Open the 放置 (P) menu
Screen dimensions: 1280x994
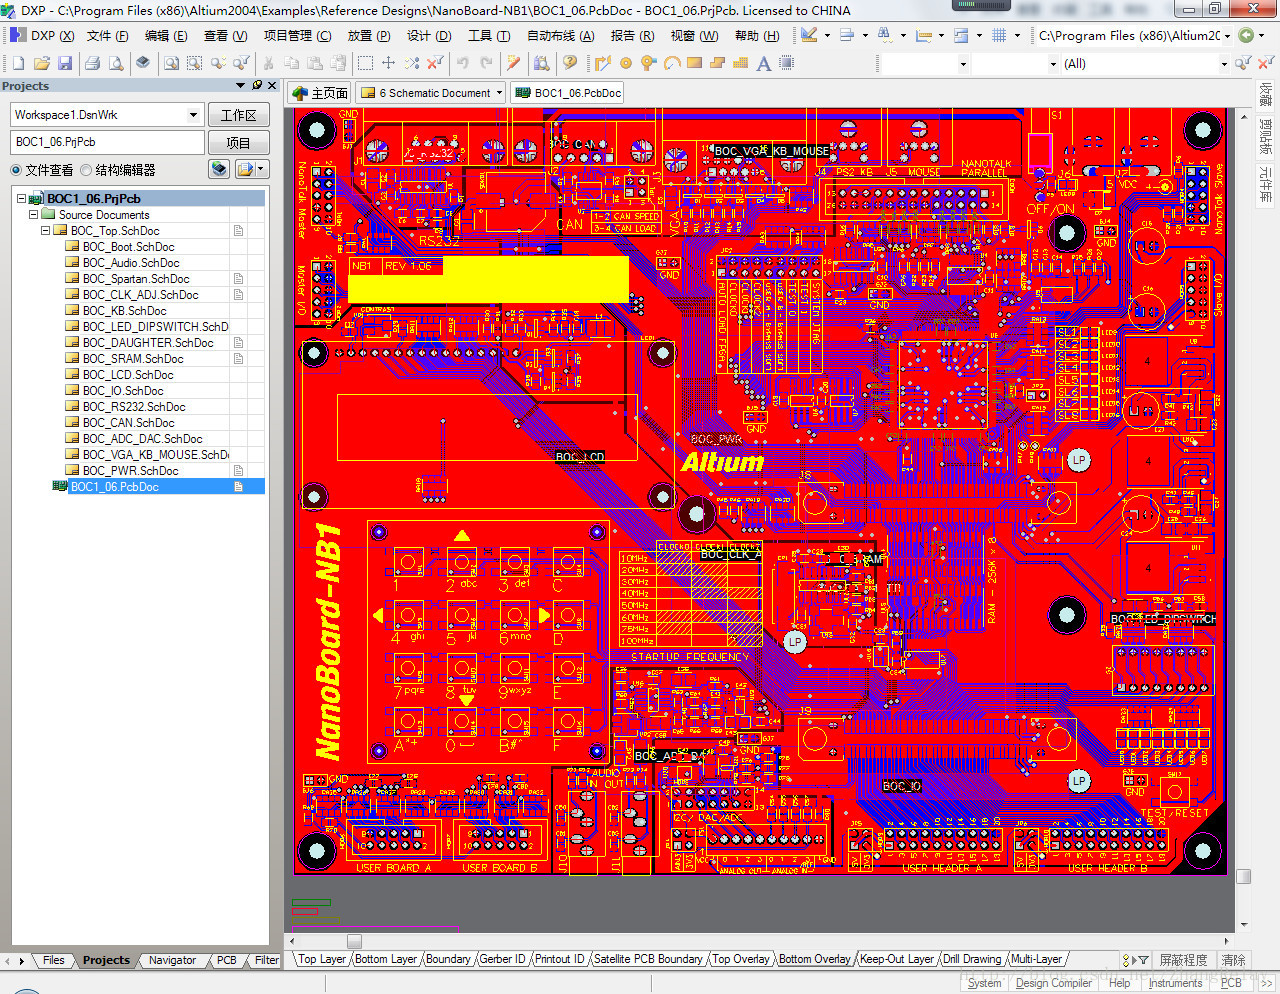tap(369, 35)
